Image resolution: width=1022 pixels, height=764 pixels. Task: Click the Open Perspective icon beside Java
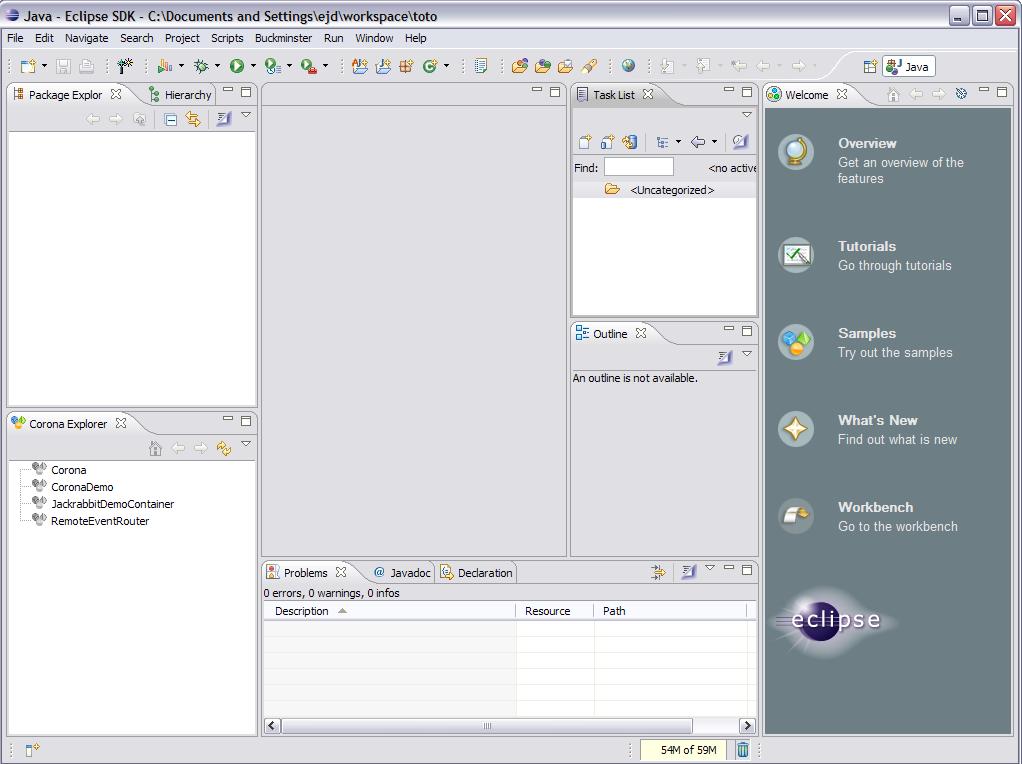[869, 66]
